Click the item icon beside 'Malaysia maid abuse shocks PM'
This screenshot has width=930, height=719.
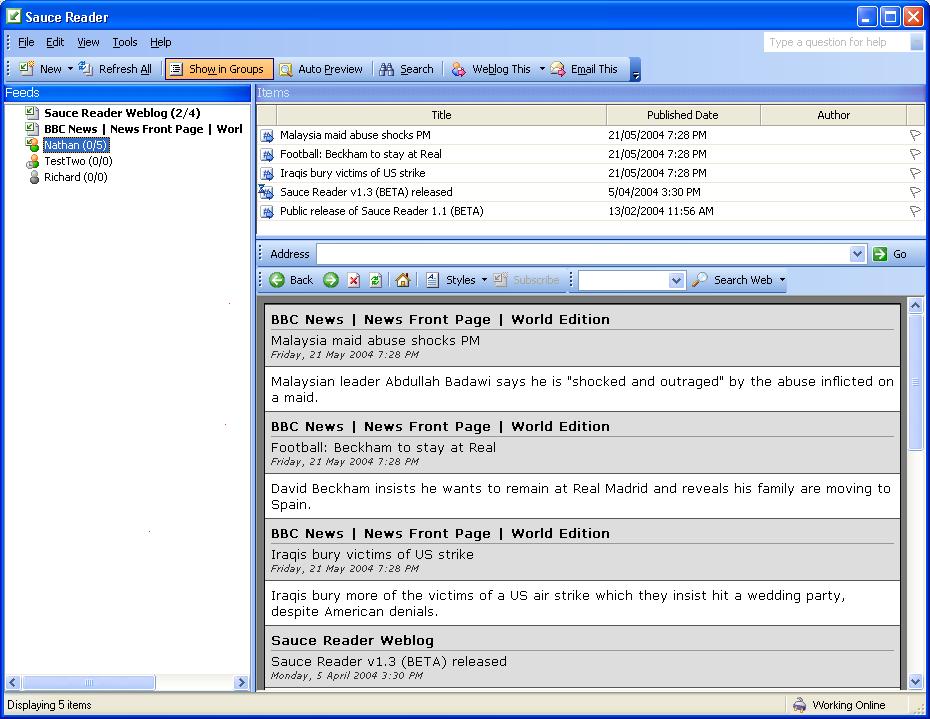pos(267,136)
